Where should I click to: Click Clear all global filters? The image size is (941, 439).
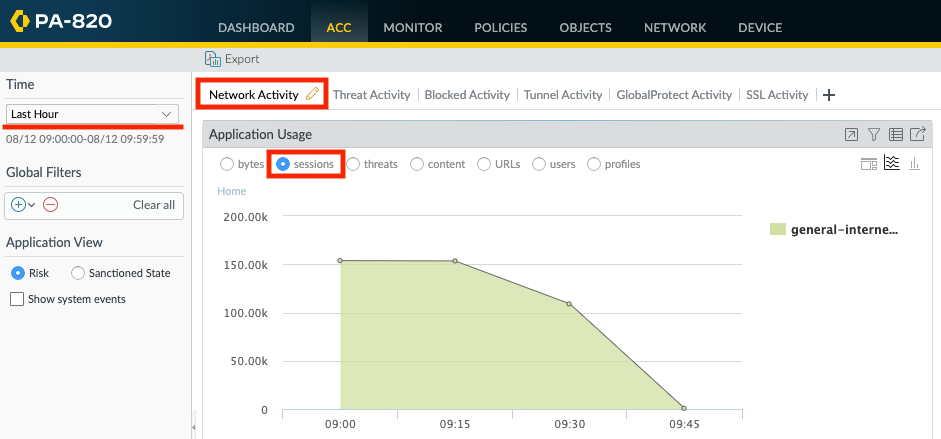tap(154, 205)
